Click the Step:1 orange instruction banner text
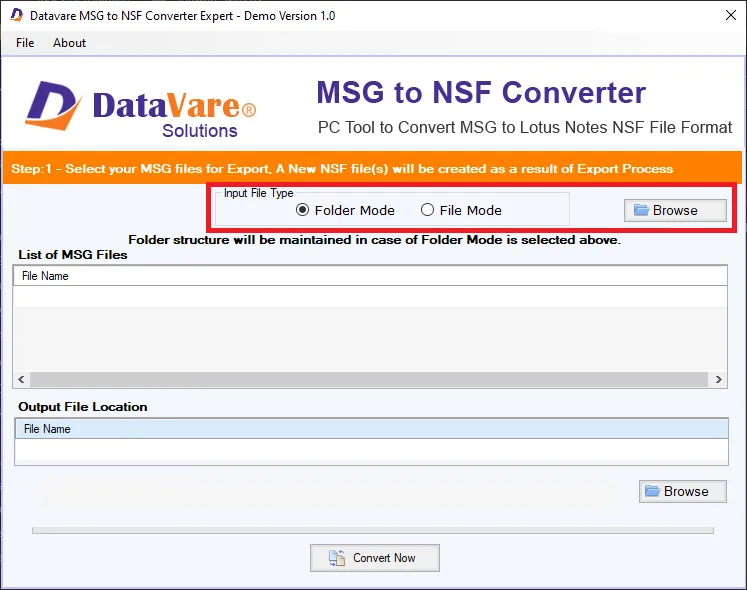 pos(342,169)
